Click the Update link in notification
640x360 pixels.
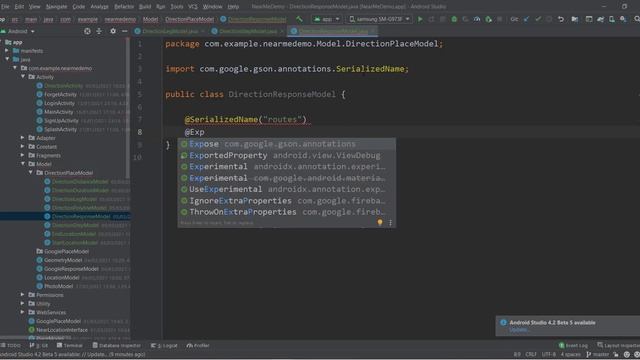[x=518, y=330]
